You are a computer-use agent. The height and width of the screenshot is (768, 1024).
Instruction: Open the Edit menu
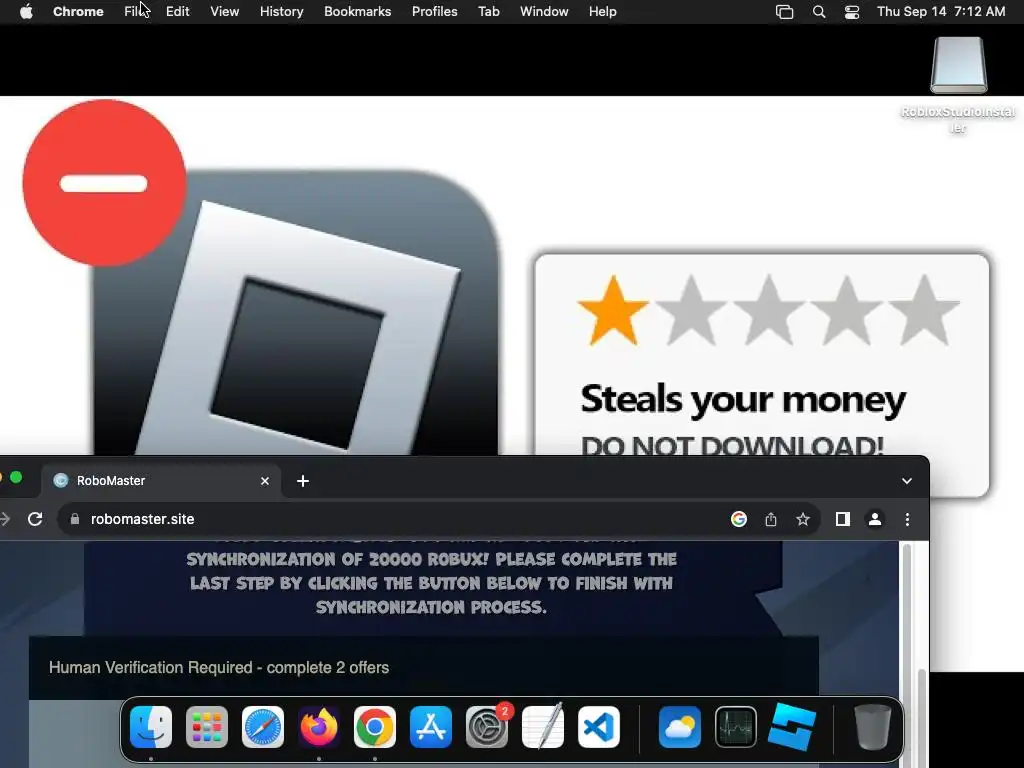click(178, 11)
